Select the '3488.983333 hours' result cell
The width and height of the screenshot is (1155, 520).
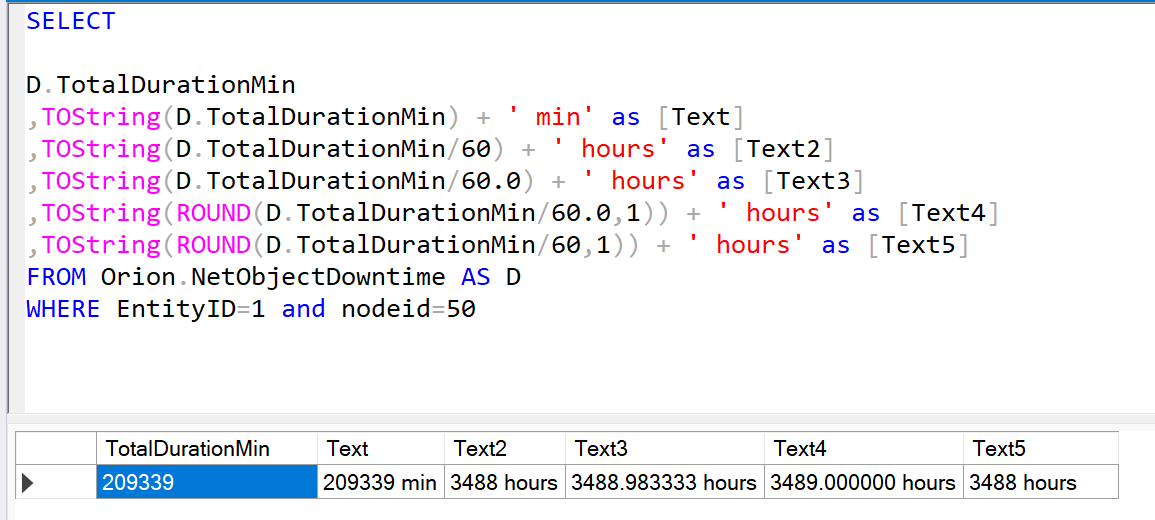coord(664,482)
